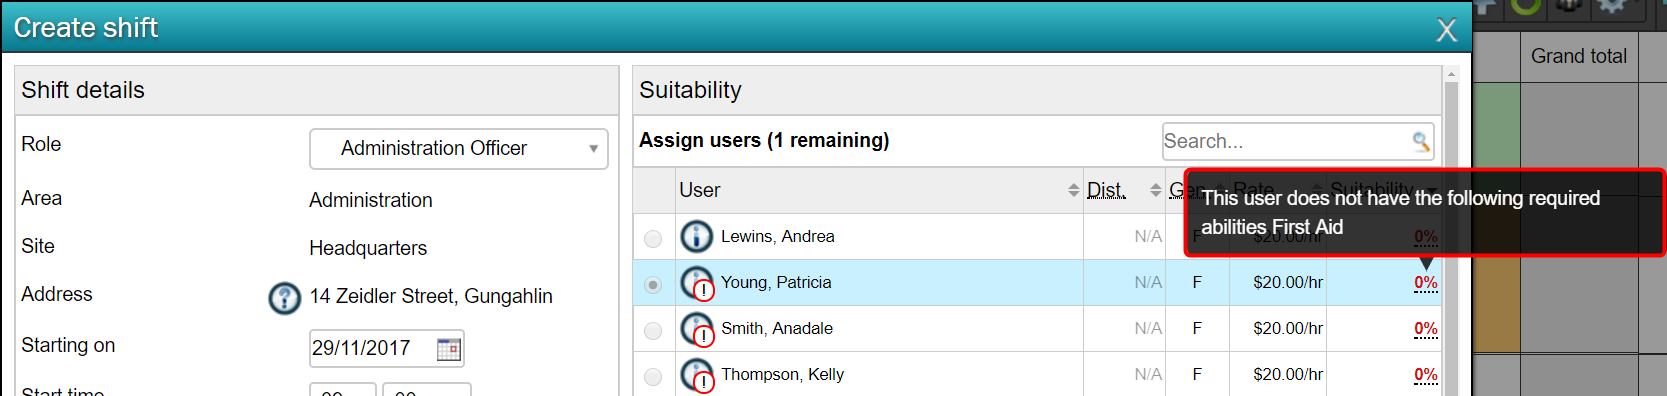1667x396 pixels.
Task: Open 0% suitability link for Smith, Anadale
Action: 1426,329
